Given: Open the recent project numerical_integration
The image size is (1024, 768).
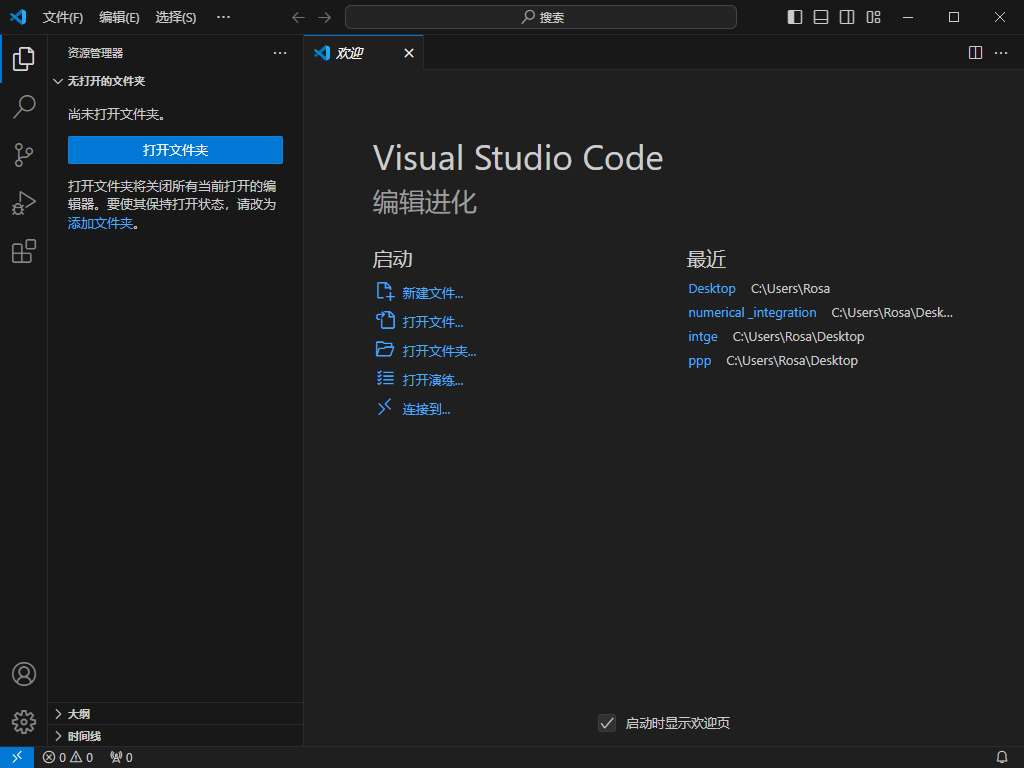Looking at the screenshot, I should (752, 312).
